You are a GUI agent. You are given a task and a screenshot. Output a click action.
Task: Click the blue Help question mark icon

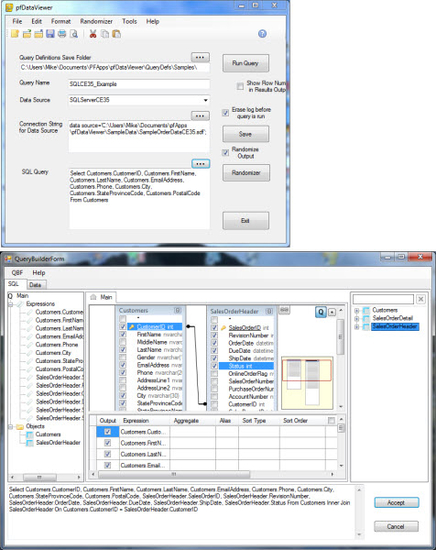pos(262,34)
